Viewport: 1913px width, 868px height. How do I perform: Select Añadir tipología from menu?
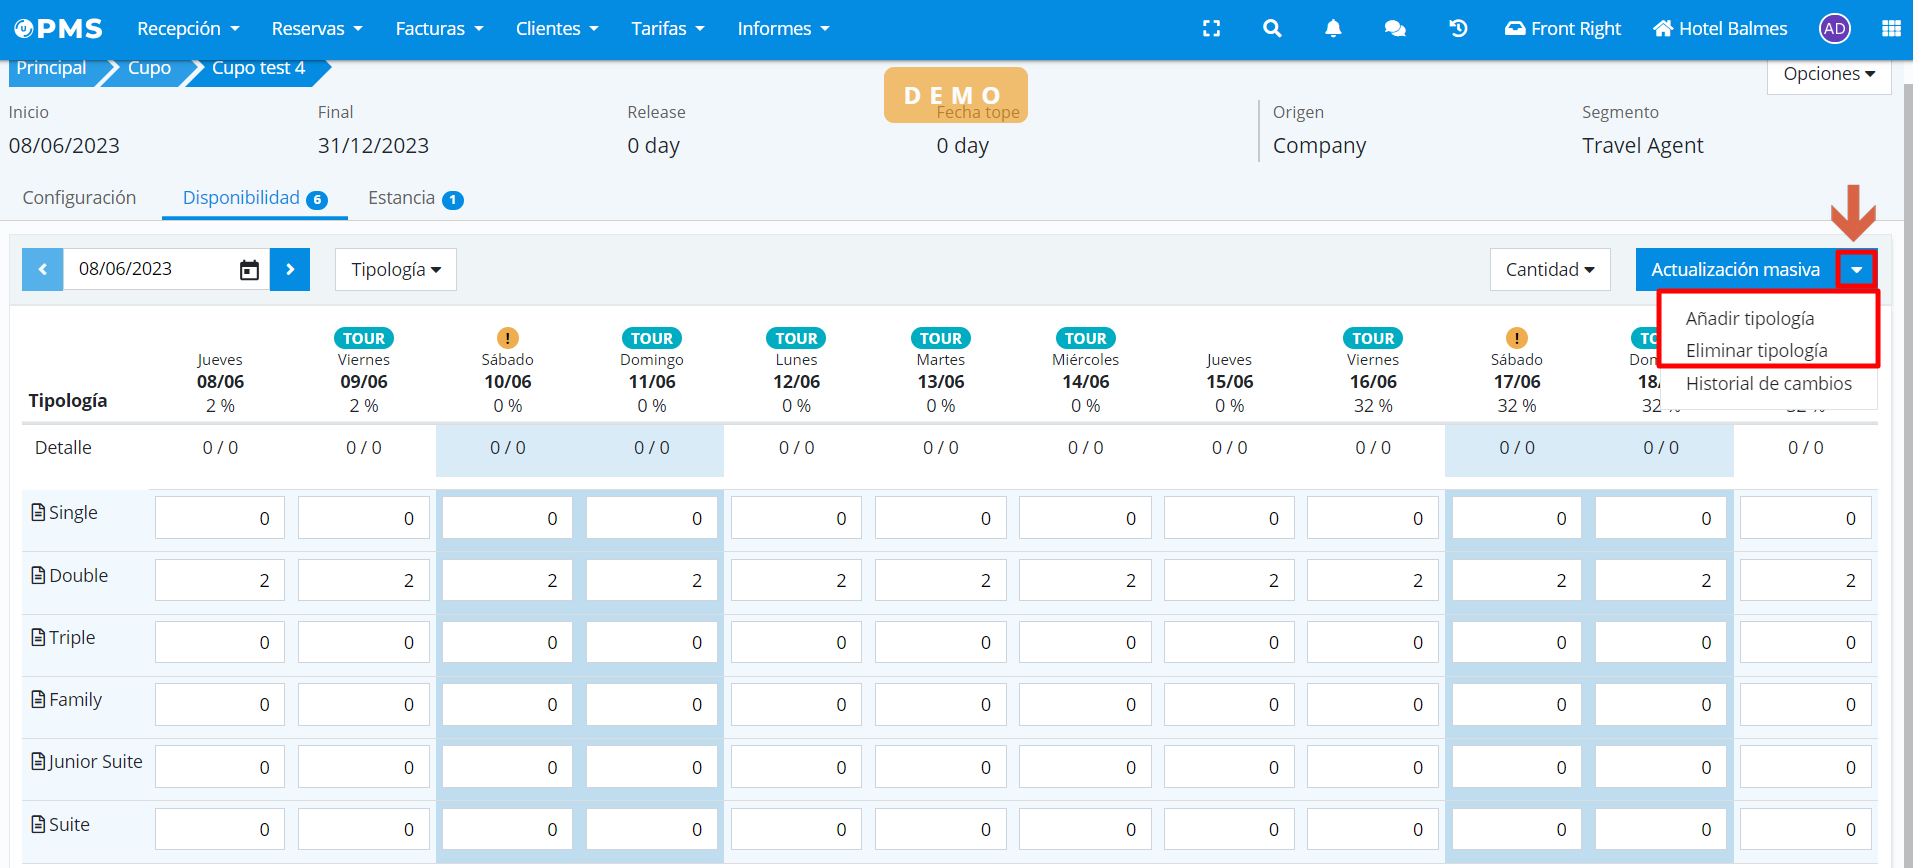click(1749, 319)
